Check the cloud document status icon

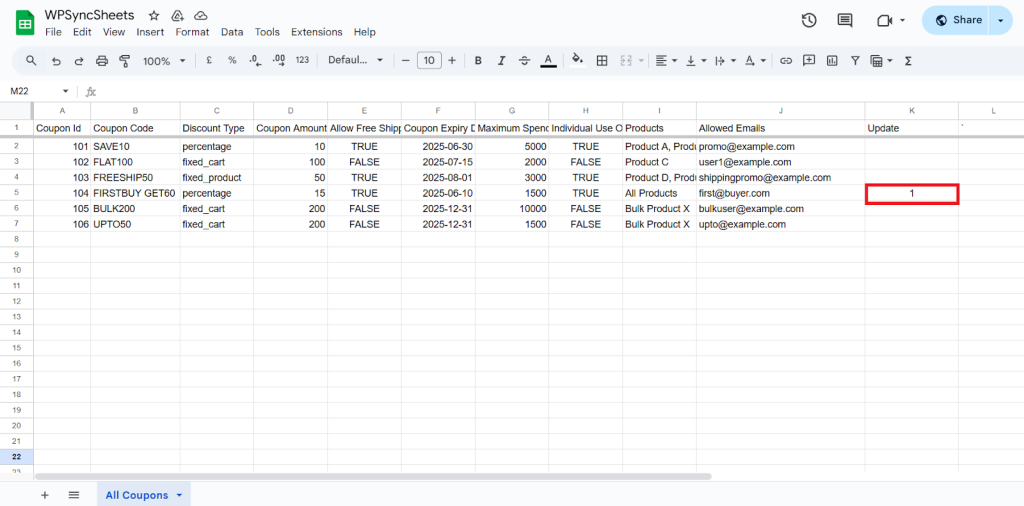click(x=200, y=16)
